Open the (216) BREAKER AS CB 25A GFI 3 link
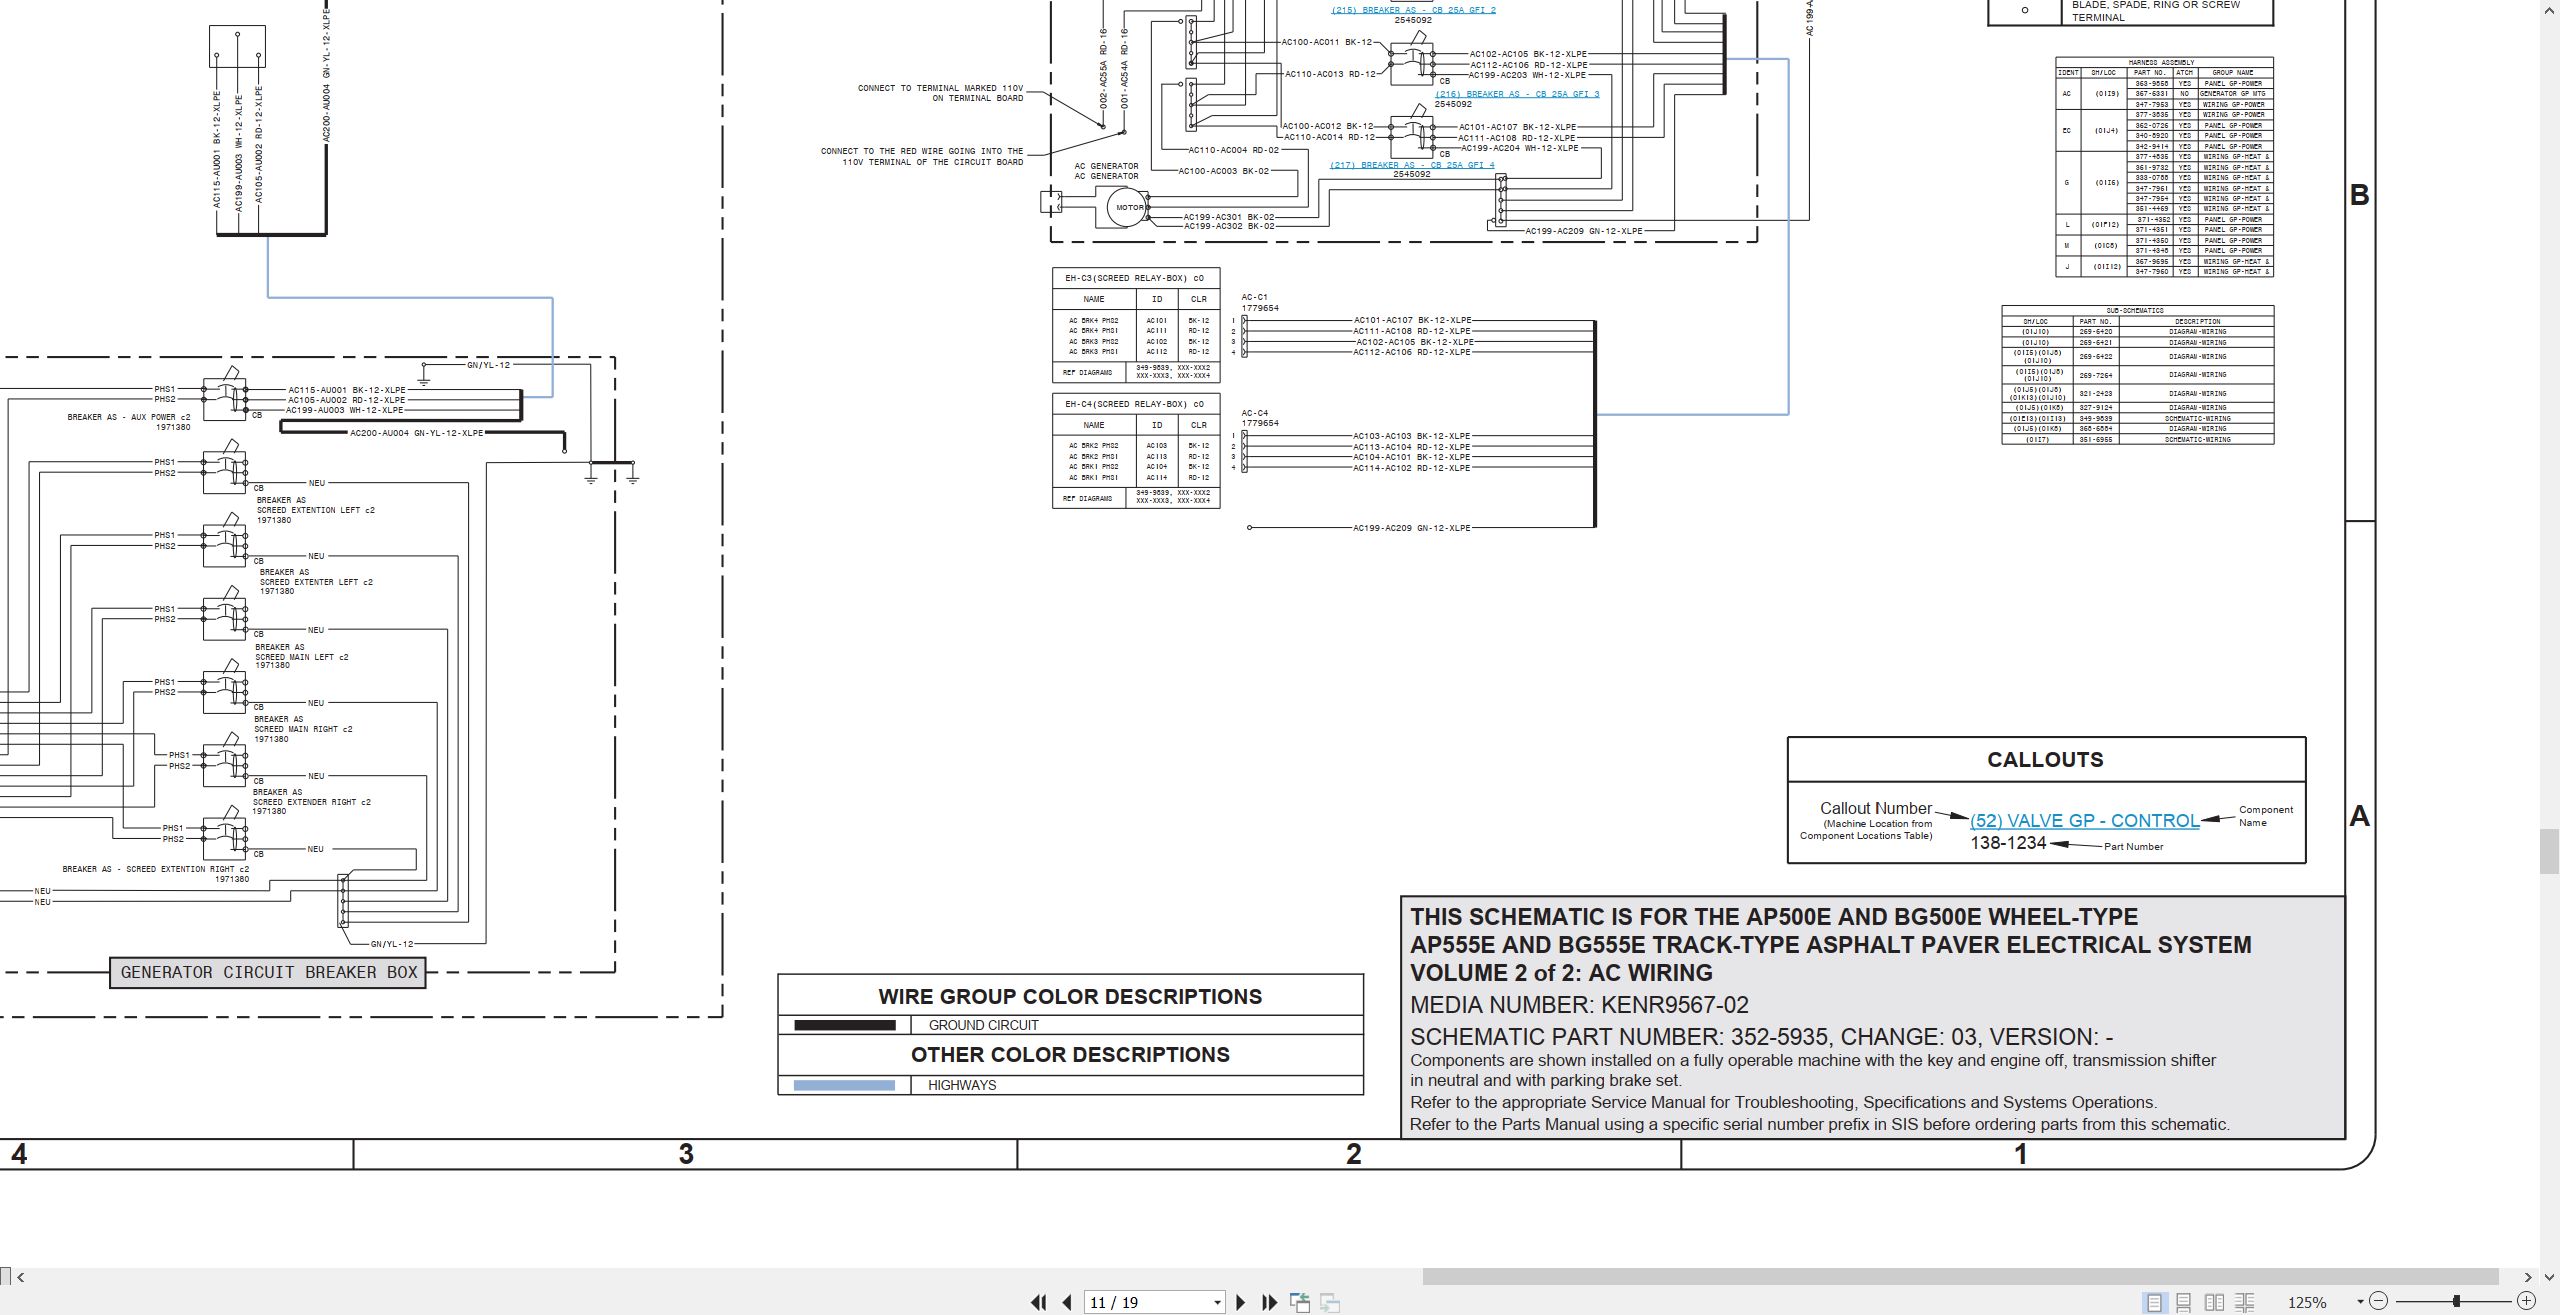The width and height of the screenshot is (2560, 1315). pos(1517,94)
